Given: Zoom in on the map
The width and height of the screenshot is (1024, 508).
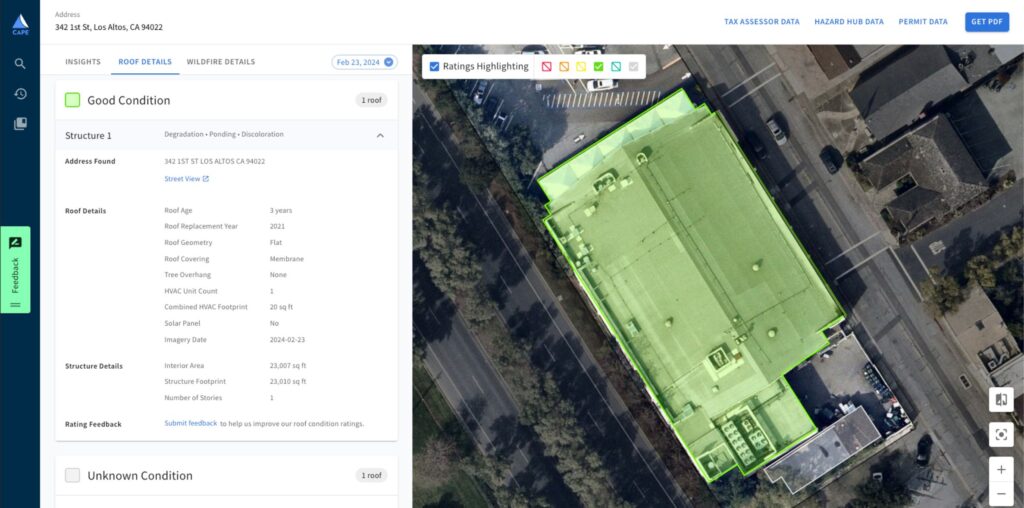Looking at the screenshot, I should [x=1000, y=469].
